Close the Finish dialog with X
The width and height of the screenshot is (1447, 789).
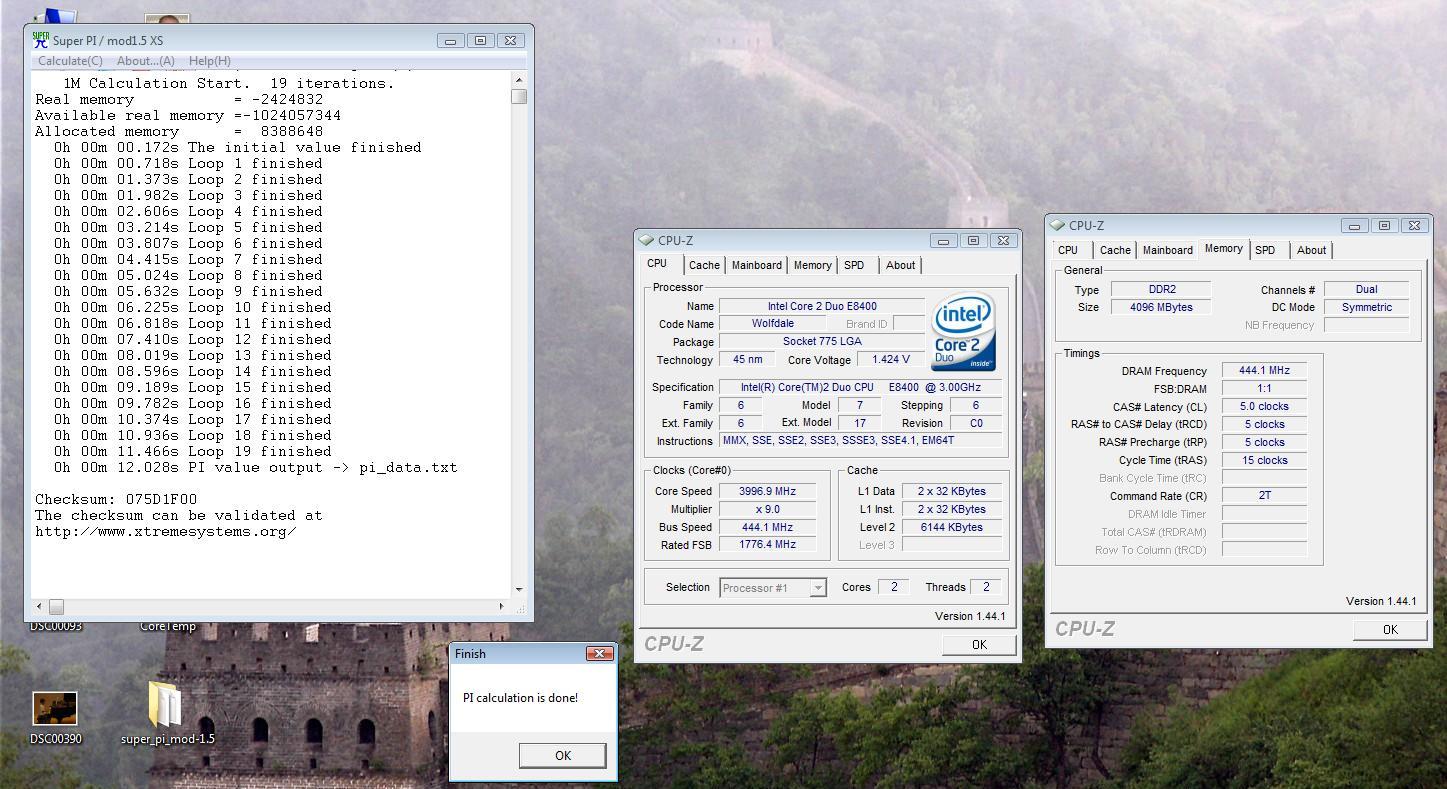(599, 653)
